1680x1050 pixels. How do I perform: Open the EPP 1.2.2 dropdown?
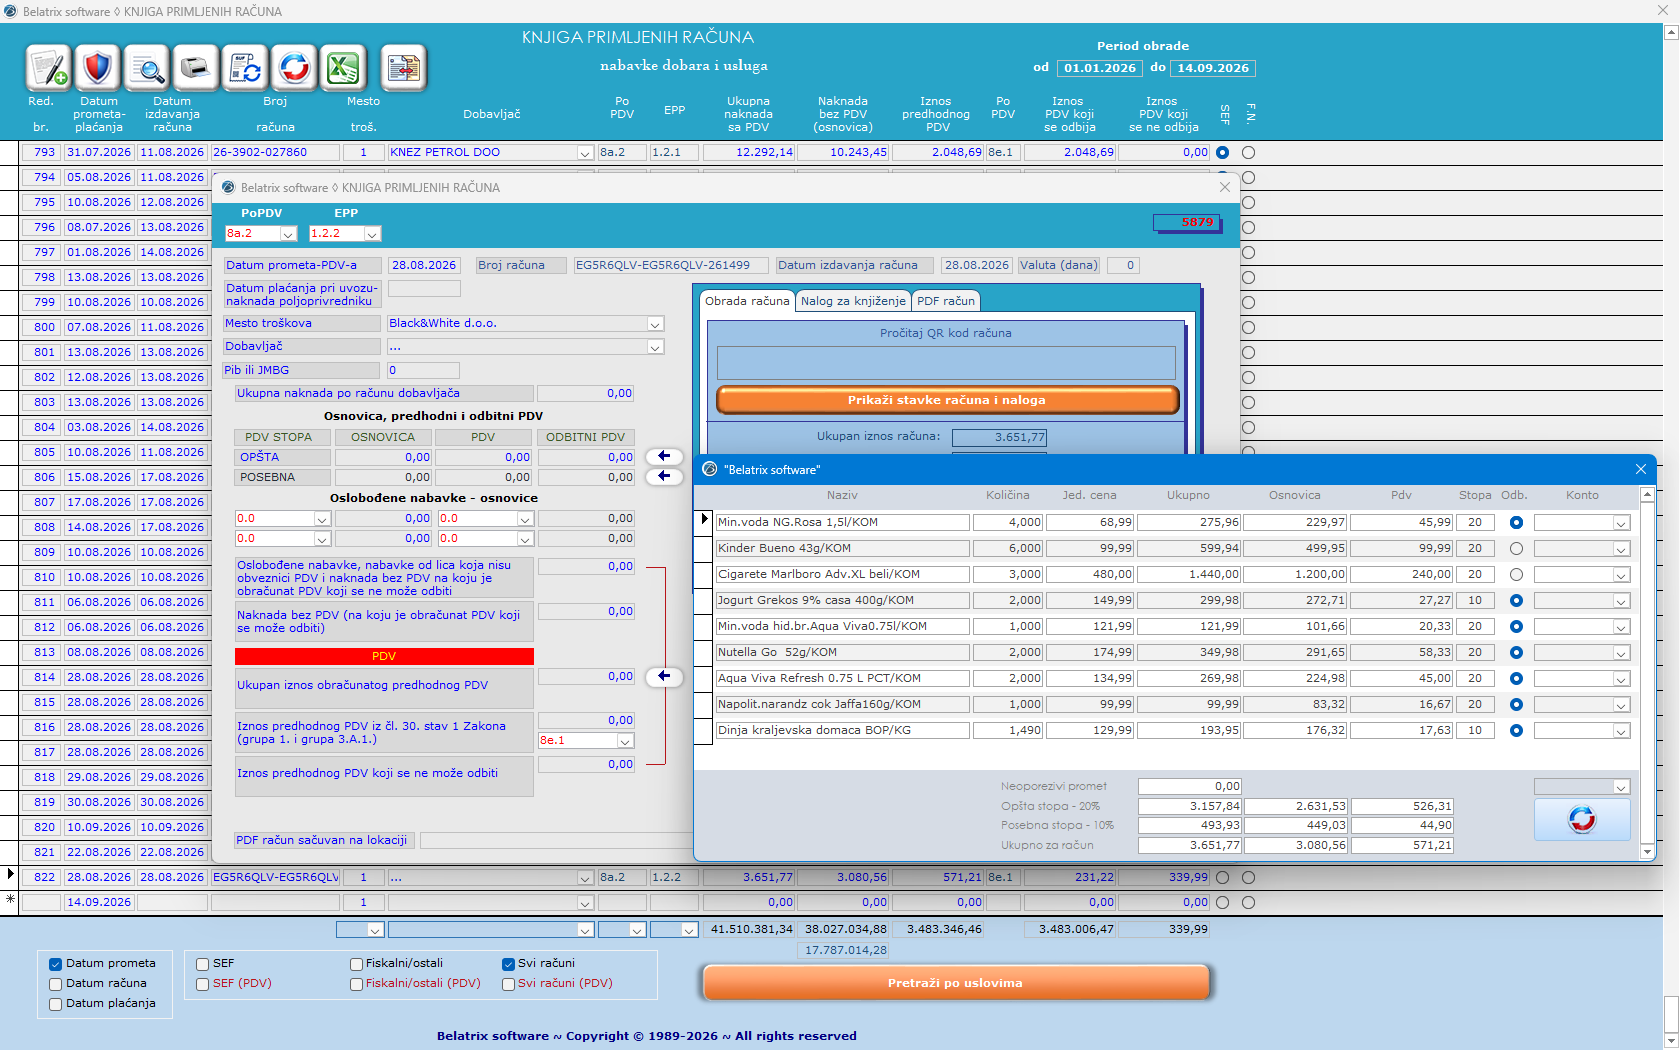(372, 234)
